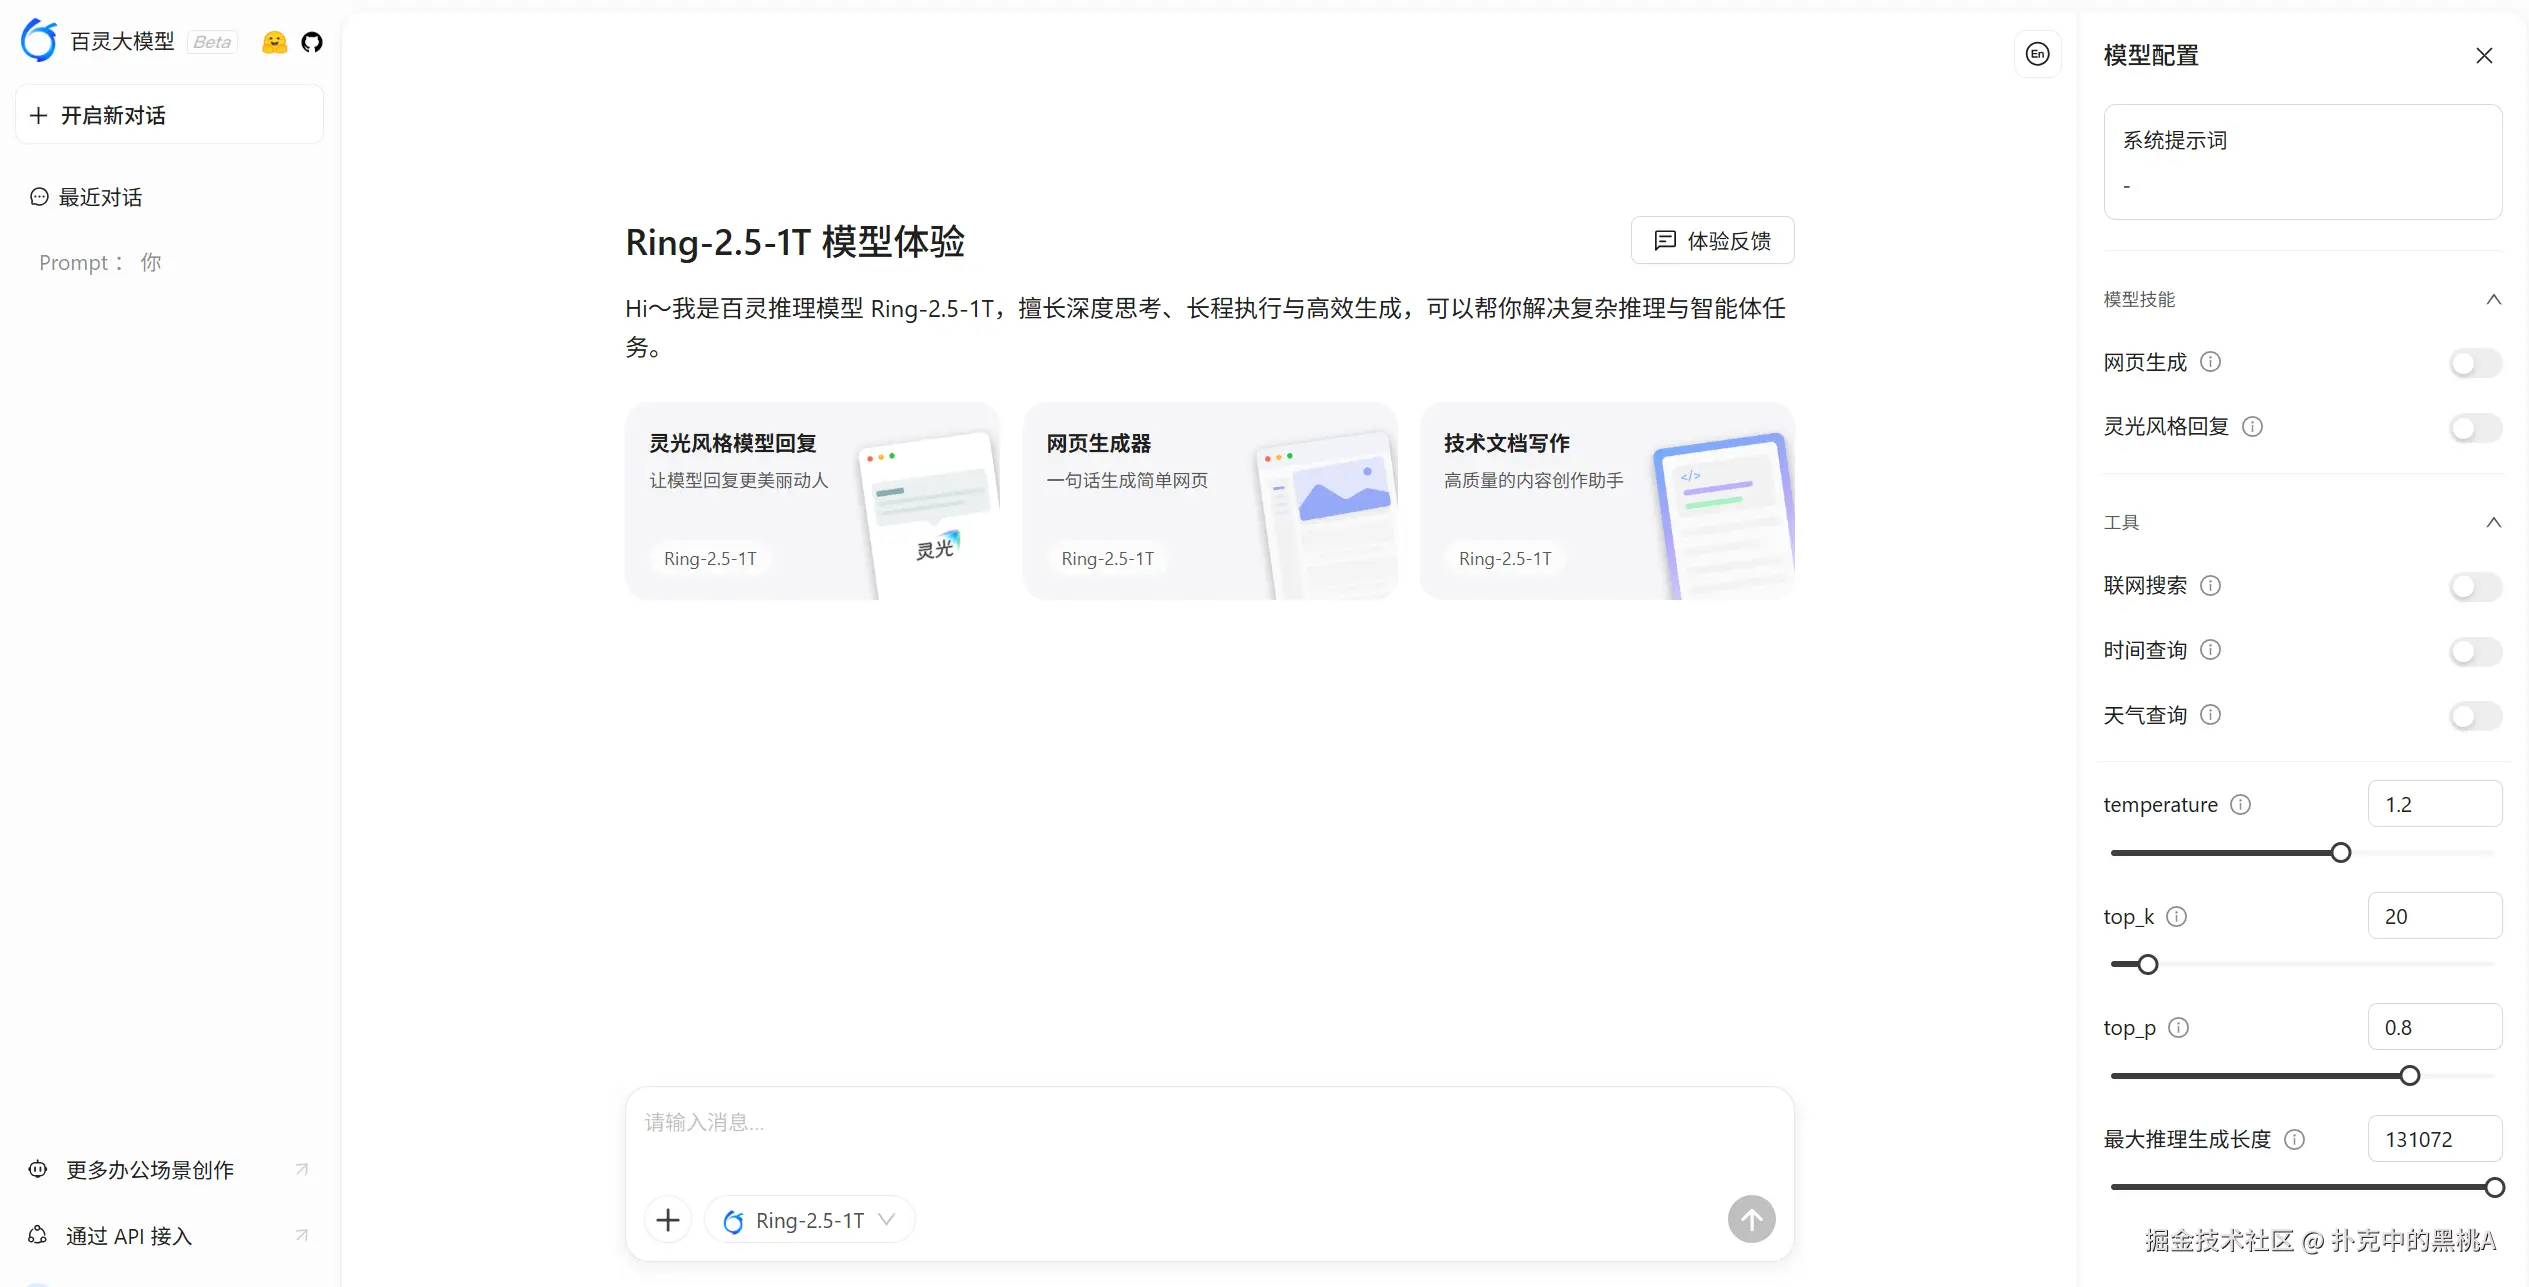Toggle 天气查询 tool on
Screen dimensions: 2529x1287
(x=2475, y=716)
